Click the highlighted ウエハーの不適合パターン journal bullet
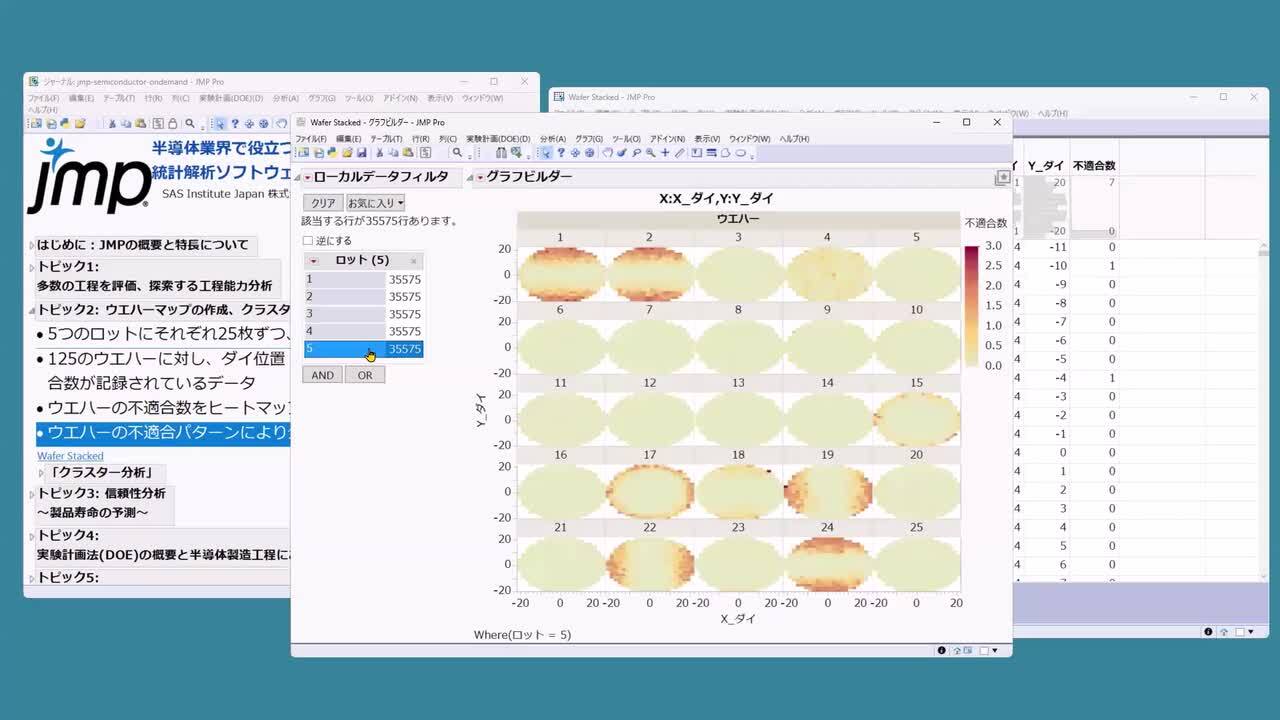1280x720 pixels. (x=163, y=433)
